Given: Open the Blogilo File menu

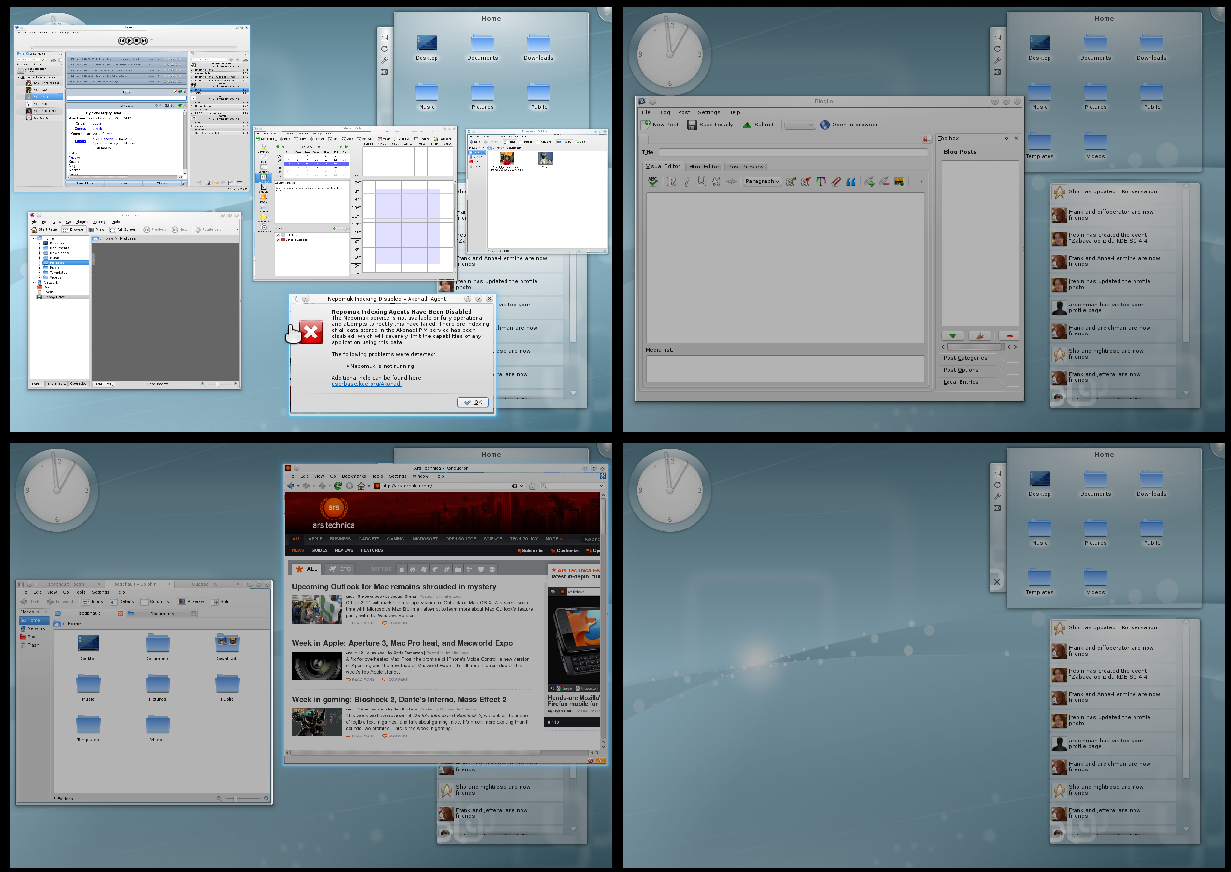Looking at the screenshot, I should (x=645, y=112).
